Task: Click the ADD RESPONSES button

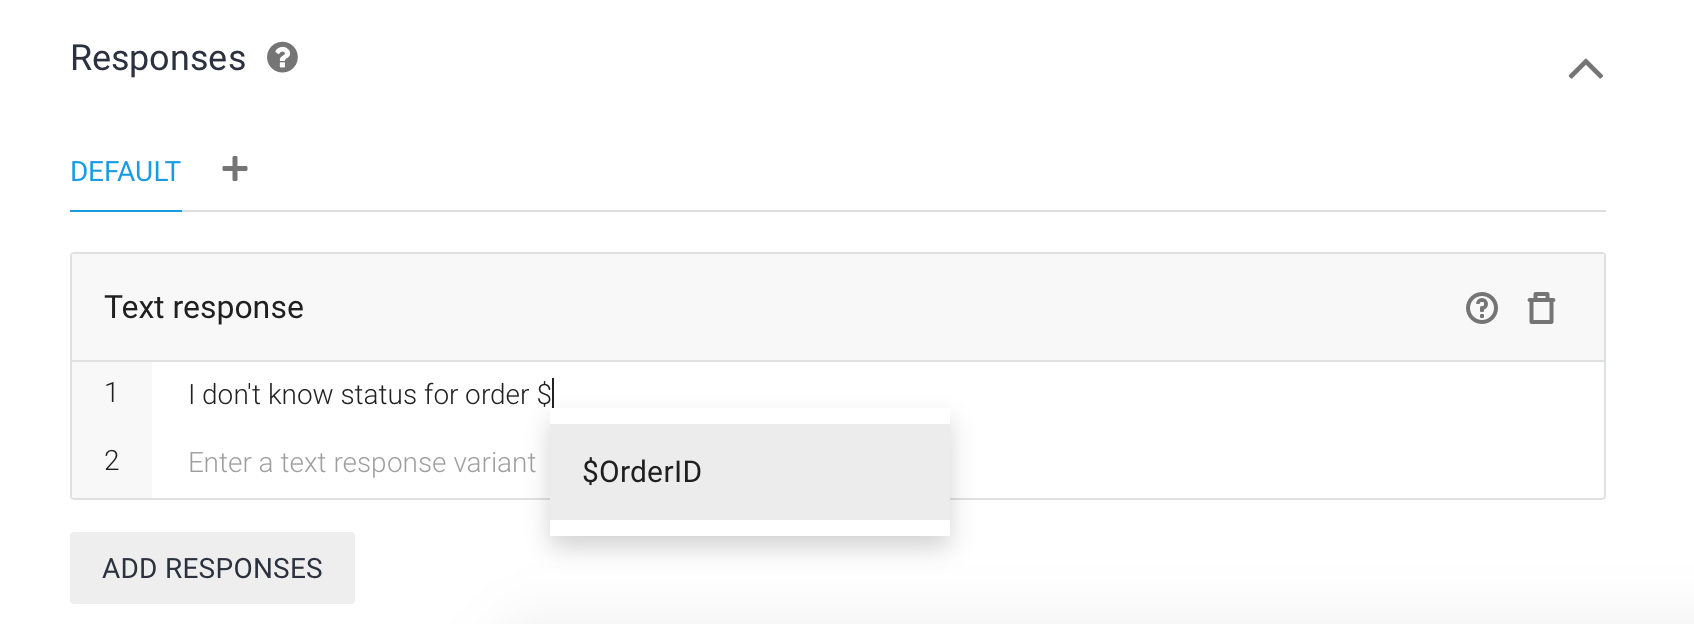Action: click(x=212, y=568)
